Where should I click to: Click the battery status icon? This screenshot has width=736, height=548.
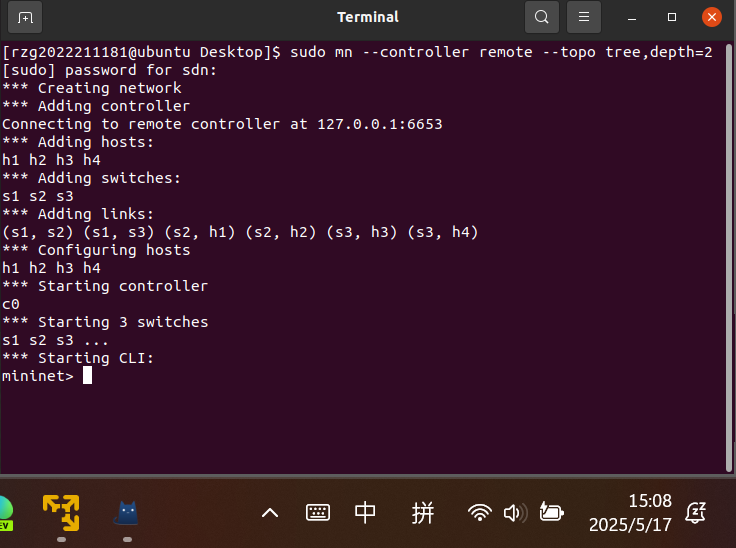point(551,513)
